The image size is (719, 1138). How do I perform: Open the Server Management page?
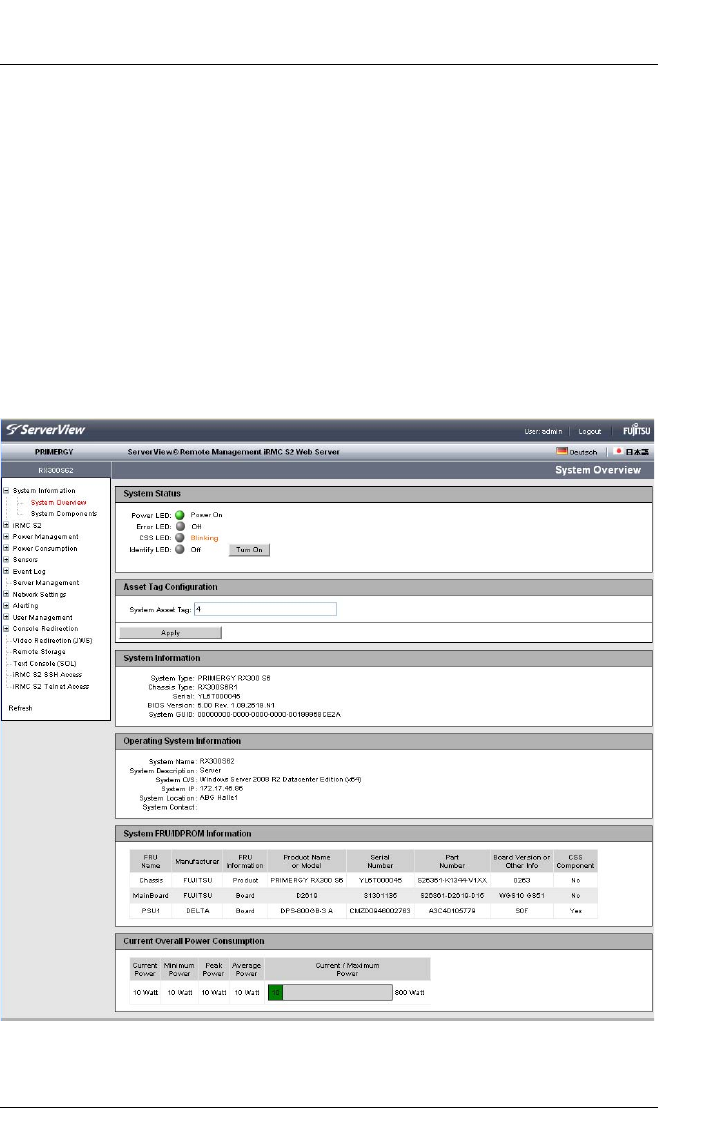pos(46,583)
